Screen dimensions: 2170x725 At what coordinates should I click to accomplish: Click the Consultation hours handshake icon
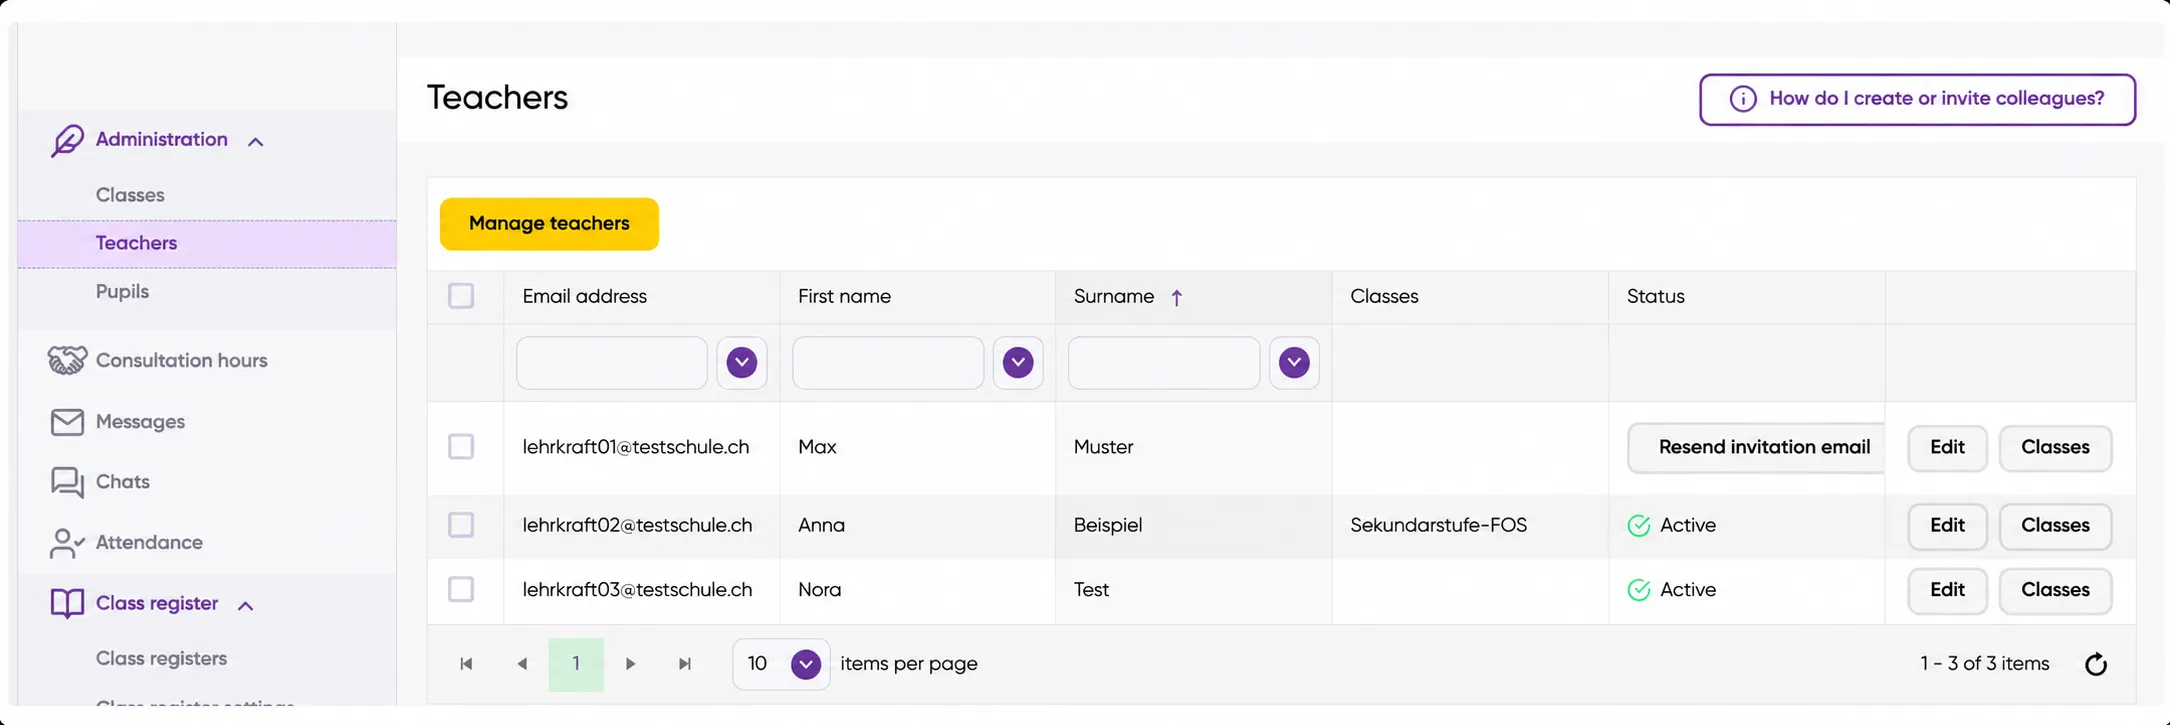click(x=67, y=360)
